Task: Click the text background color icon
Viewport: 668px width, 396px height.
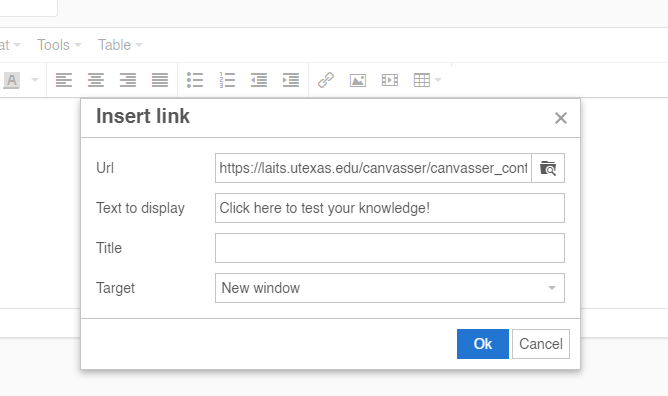Action: (12, 80)
